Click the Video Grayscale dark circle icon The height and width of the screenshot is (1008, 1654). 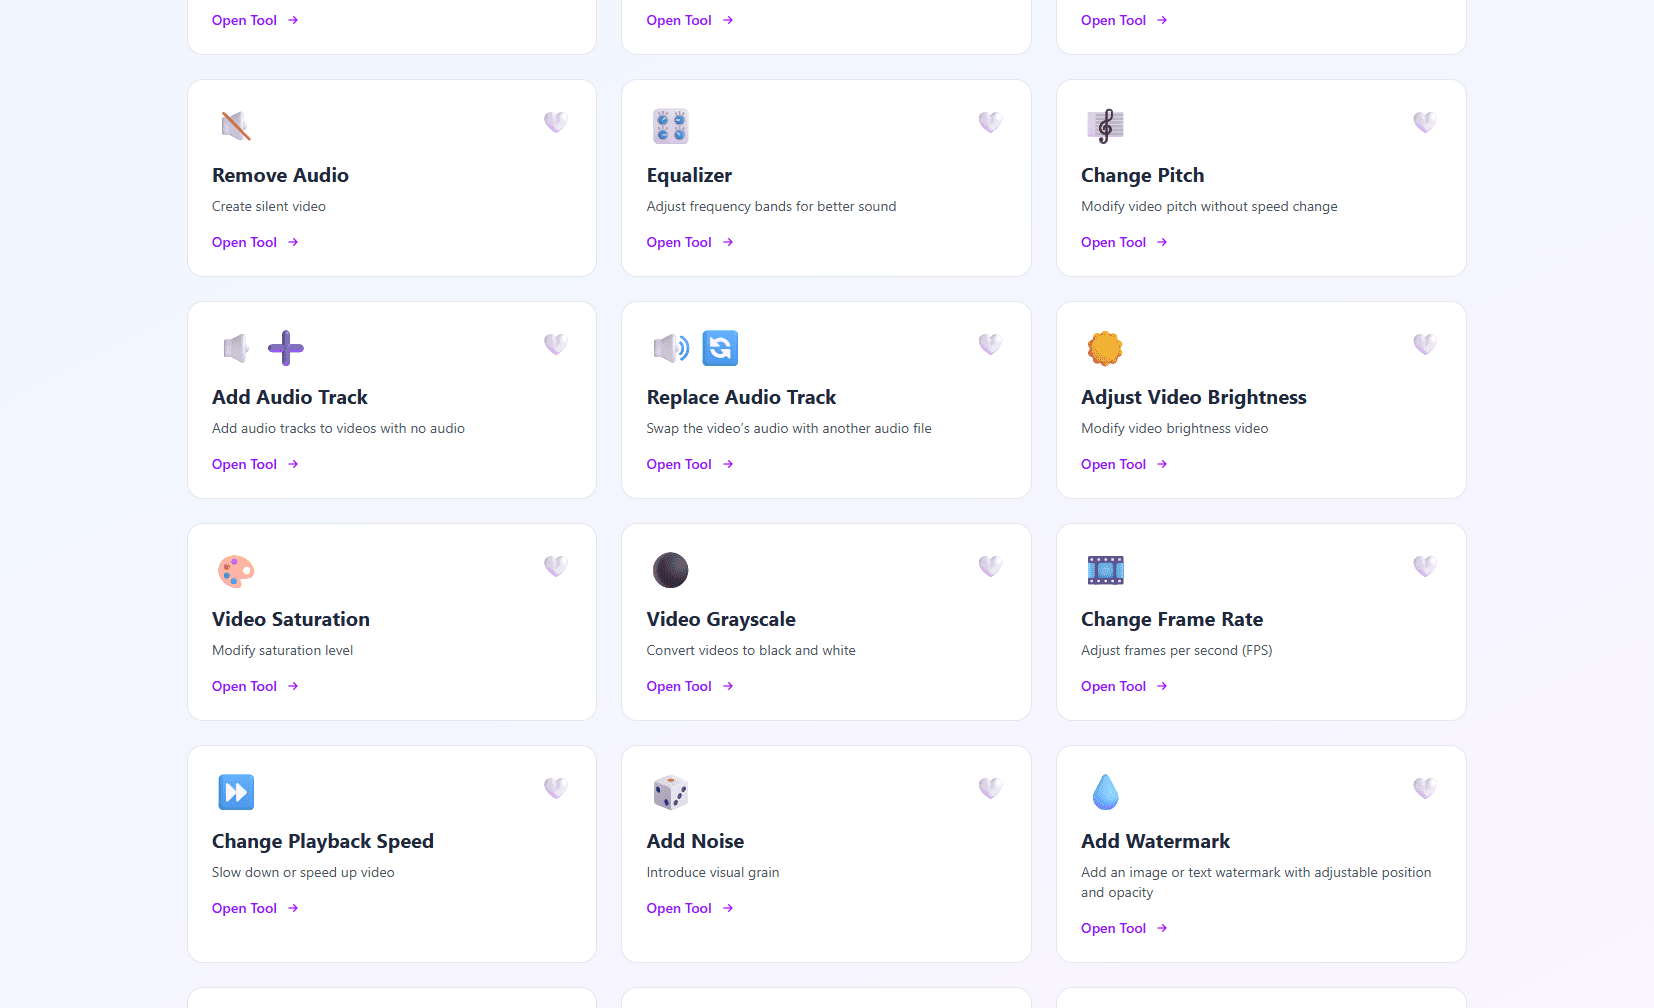670,570
